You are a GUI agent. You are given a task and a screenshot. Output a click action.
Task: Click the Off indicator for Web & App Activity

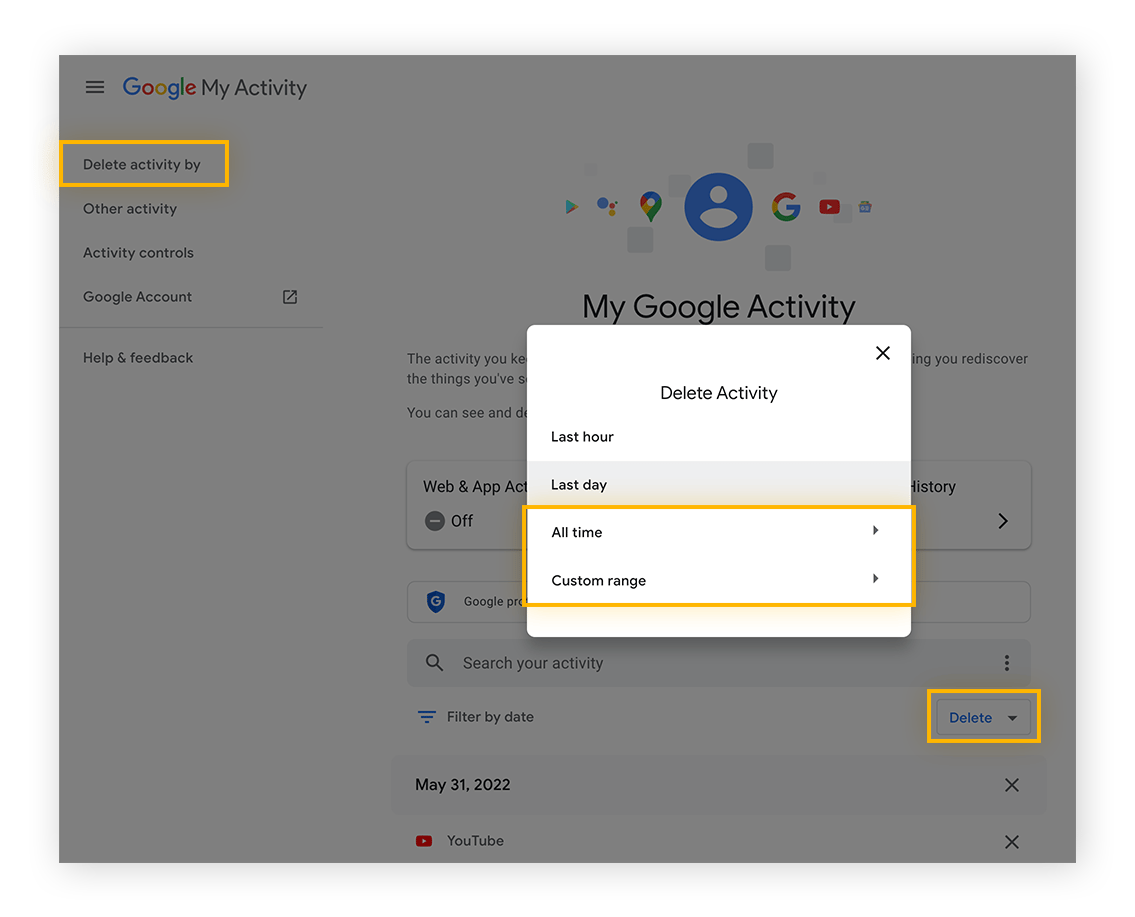tap(435, 521)
